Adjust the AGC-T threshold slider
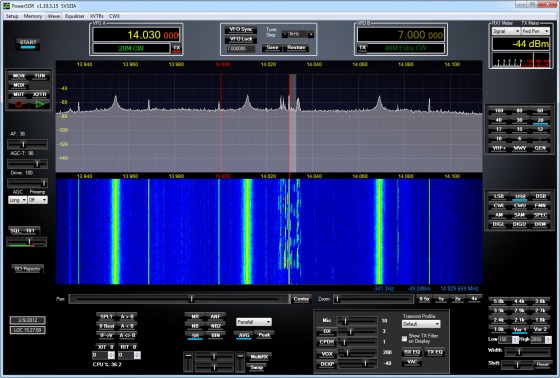560x378 pixels. [28, 164]
